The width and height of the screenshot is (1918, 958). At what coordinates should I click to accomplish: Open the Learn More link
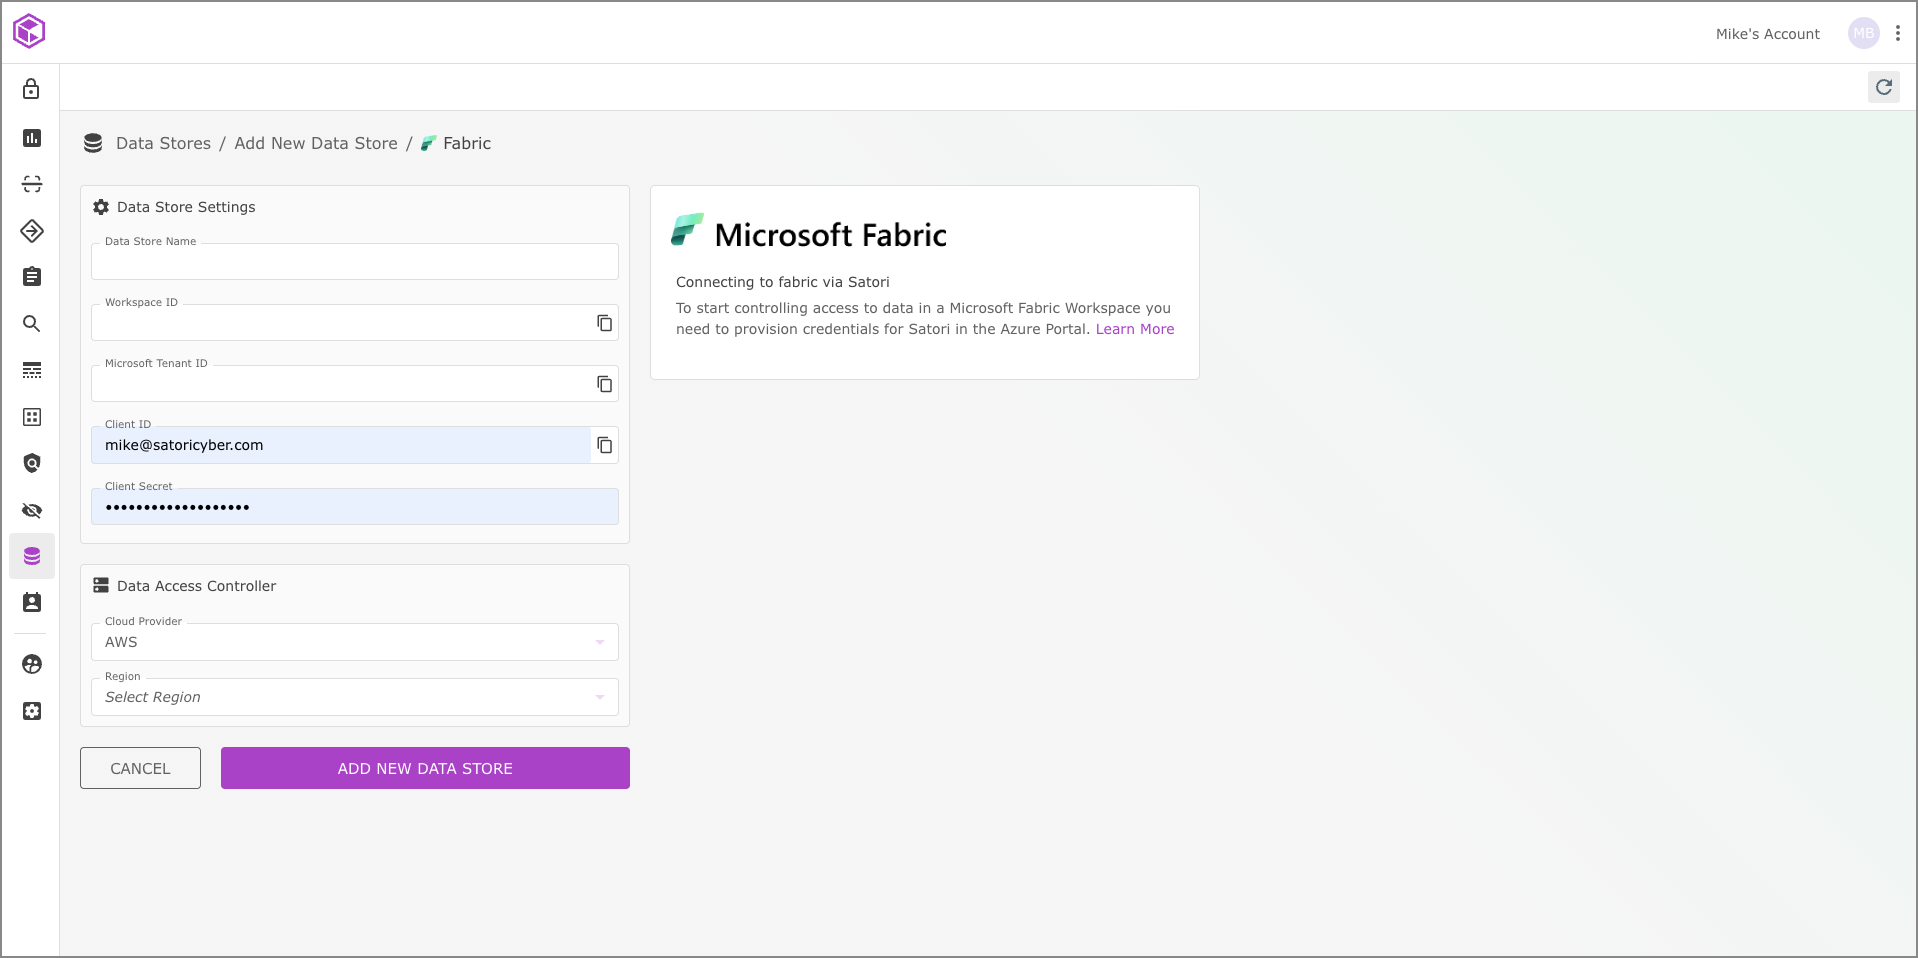coord(1134,329)
